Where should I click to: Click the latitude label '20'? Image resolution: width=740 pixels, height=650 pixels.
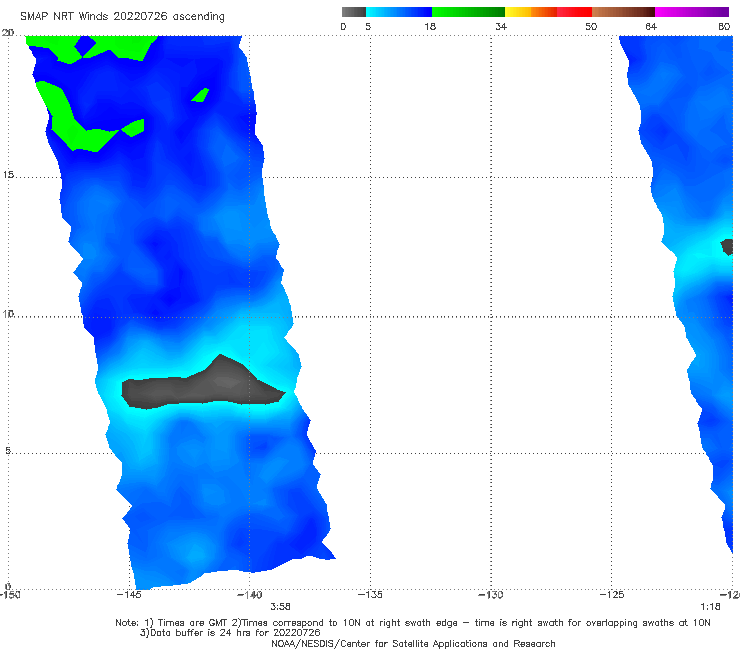tap(8, 33)
